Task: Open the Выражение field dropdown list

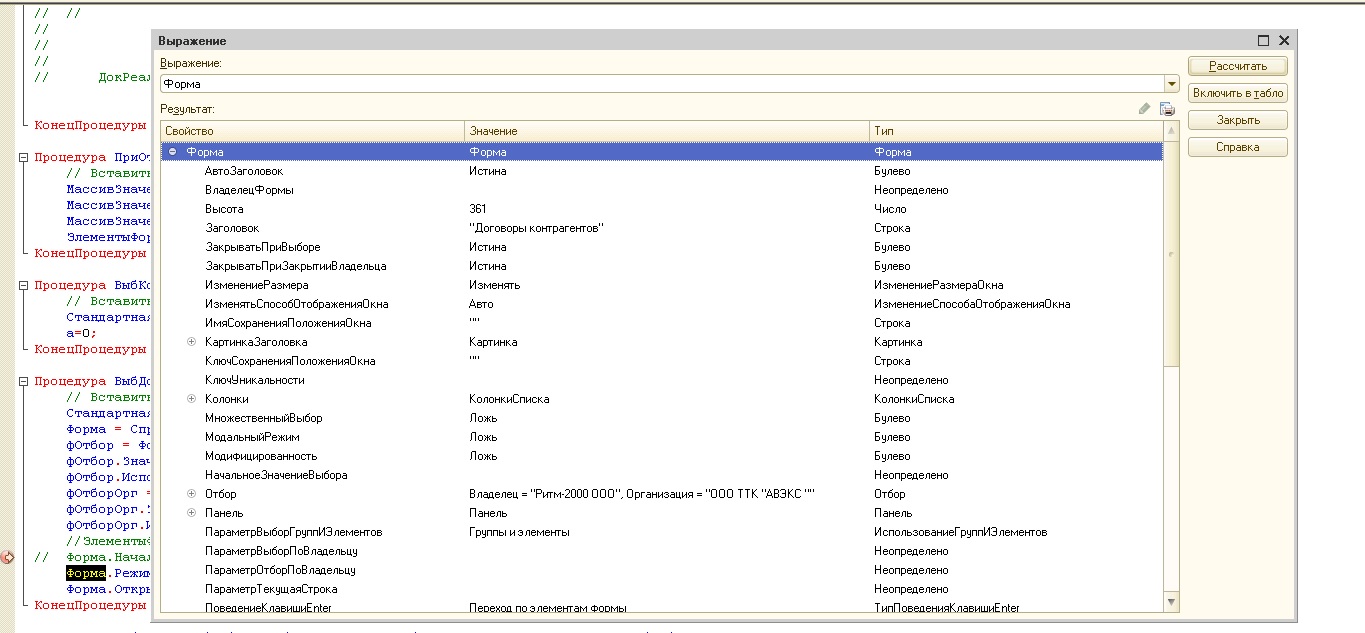Action: (1171, 84)
